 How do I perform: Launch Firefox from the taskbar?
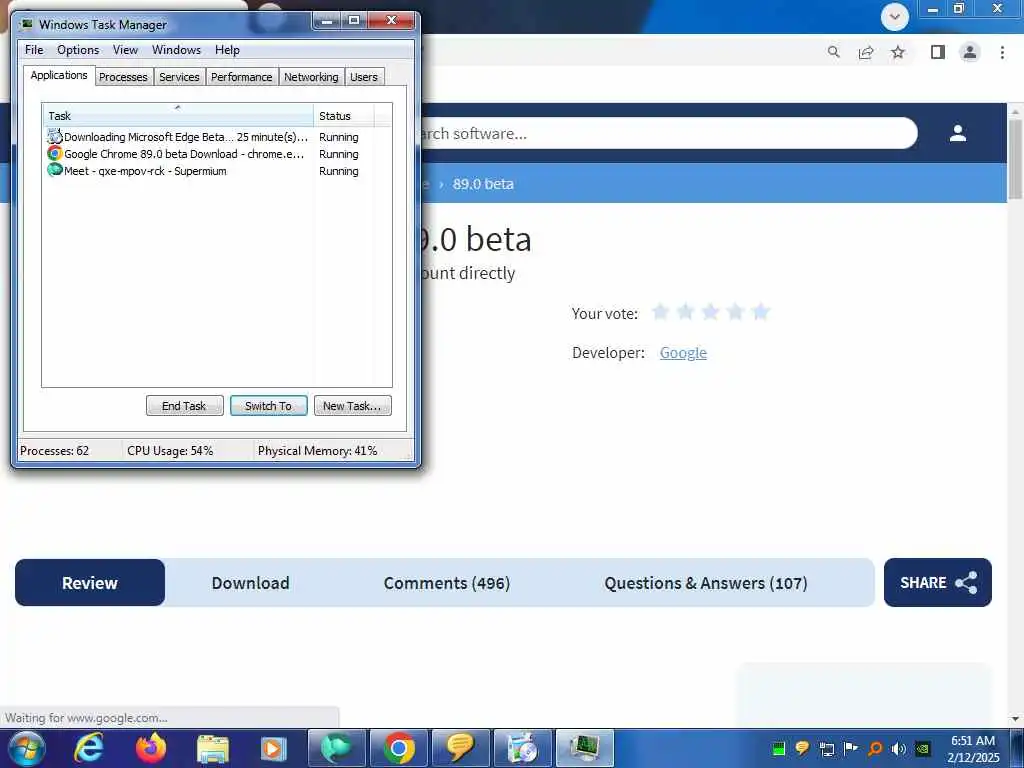point(151,748)
